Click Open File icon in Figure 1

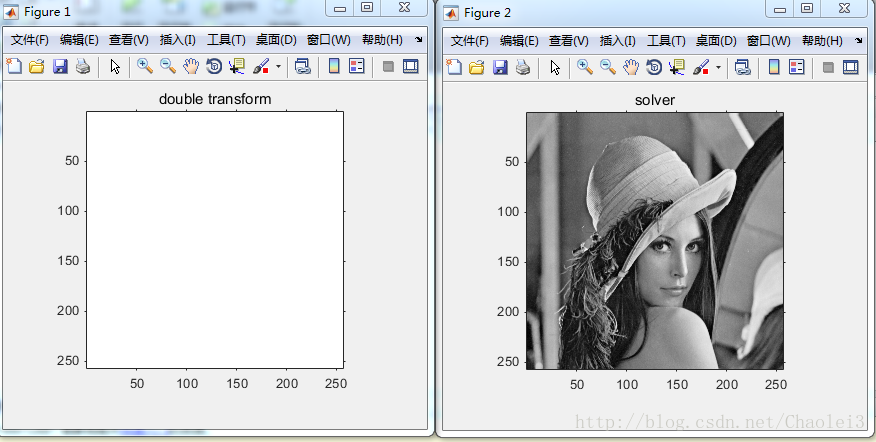click(x=36, y=67)
